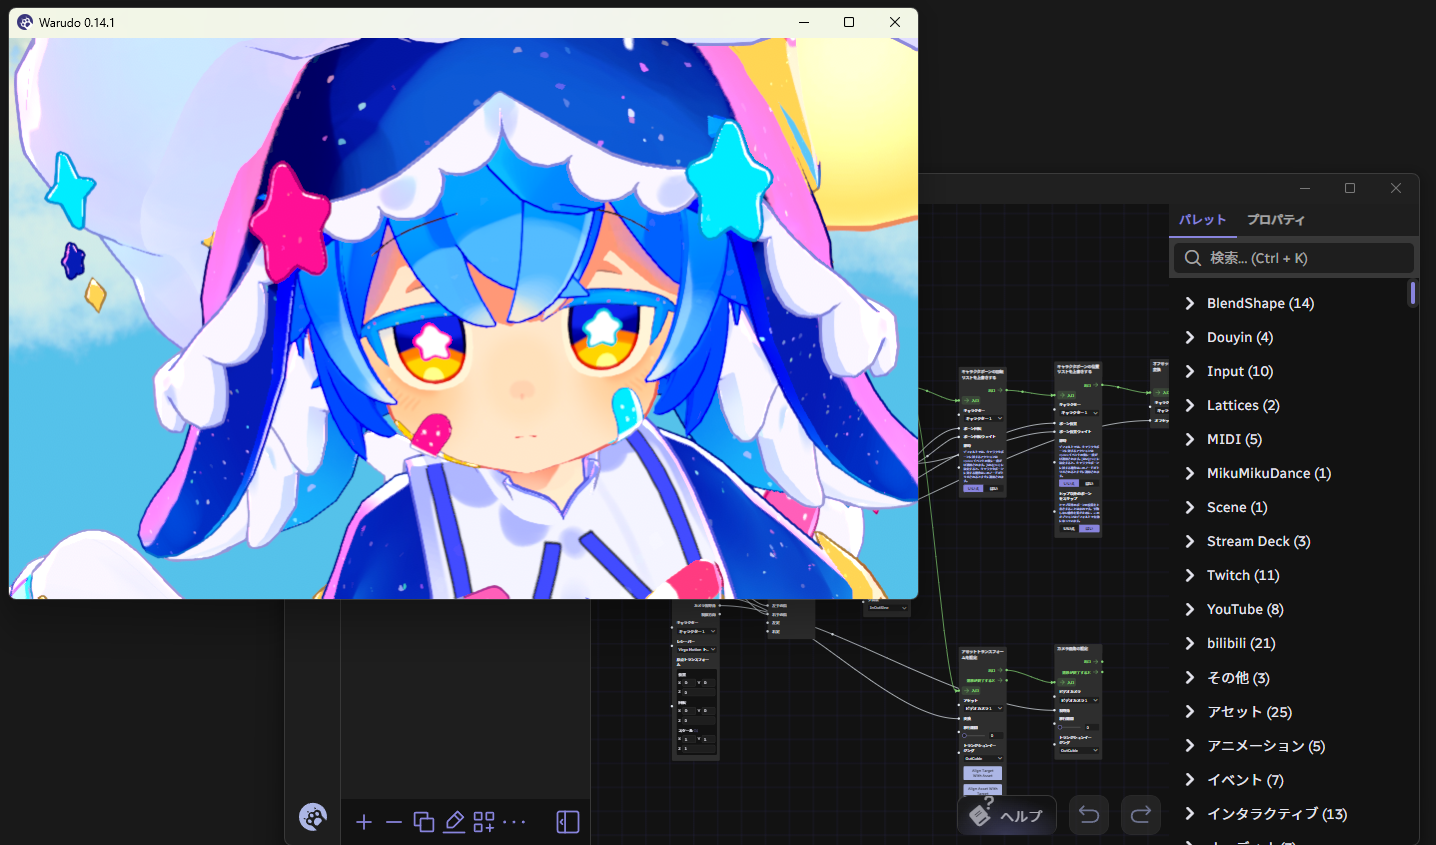This screenshot has height=845, width=1436.
Task: Select the pencil rename icon
Action: [454, 822]
